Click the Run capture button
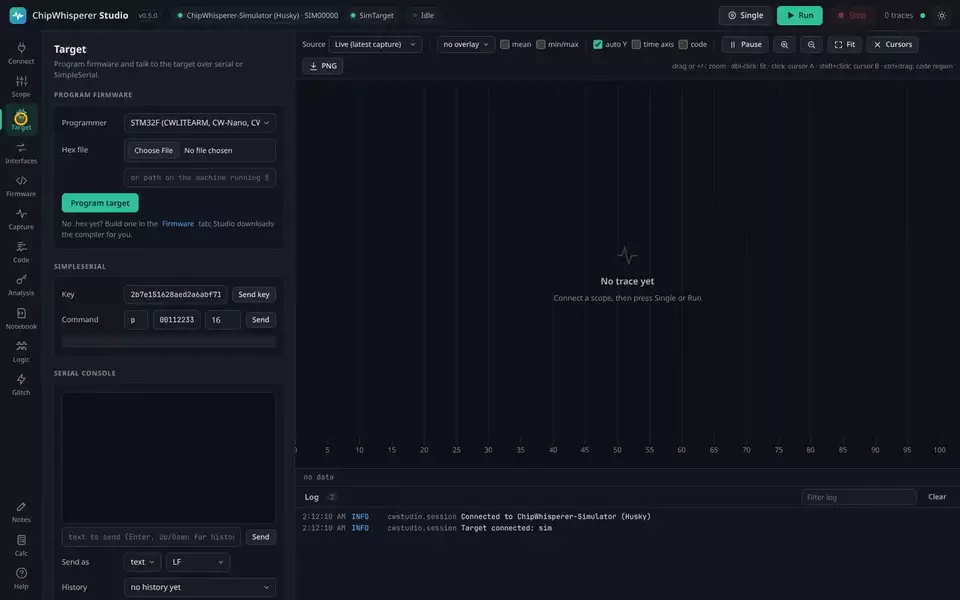Image resolution: width=960 pixels, height=600 pixels. [x=800, y=15]
